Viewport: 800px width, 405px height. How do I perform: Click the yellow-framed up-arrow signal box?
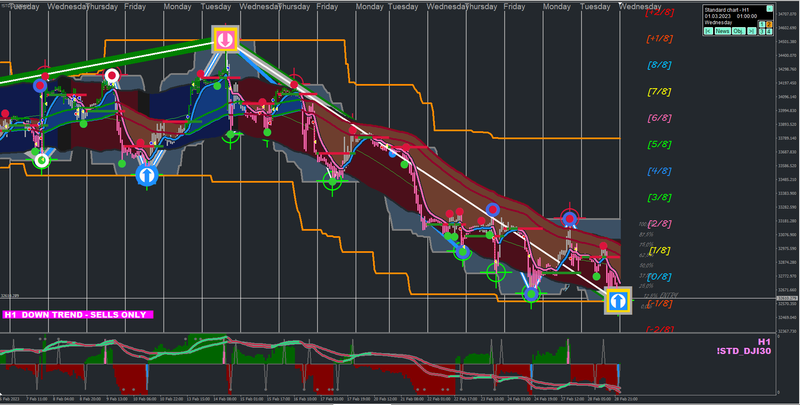(618, 300)
